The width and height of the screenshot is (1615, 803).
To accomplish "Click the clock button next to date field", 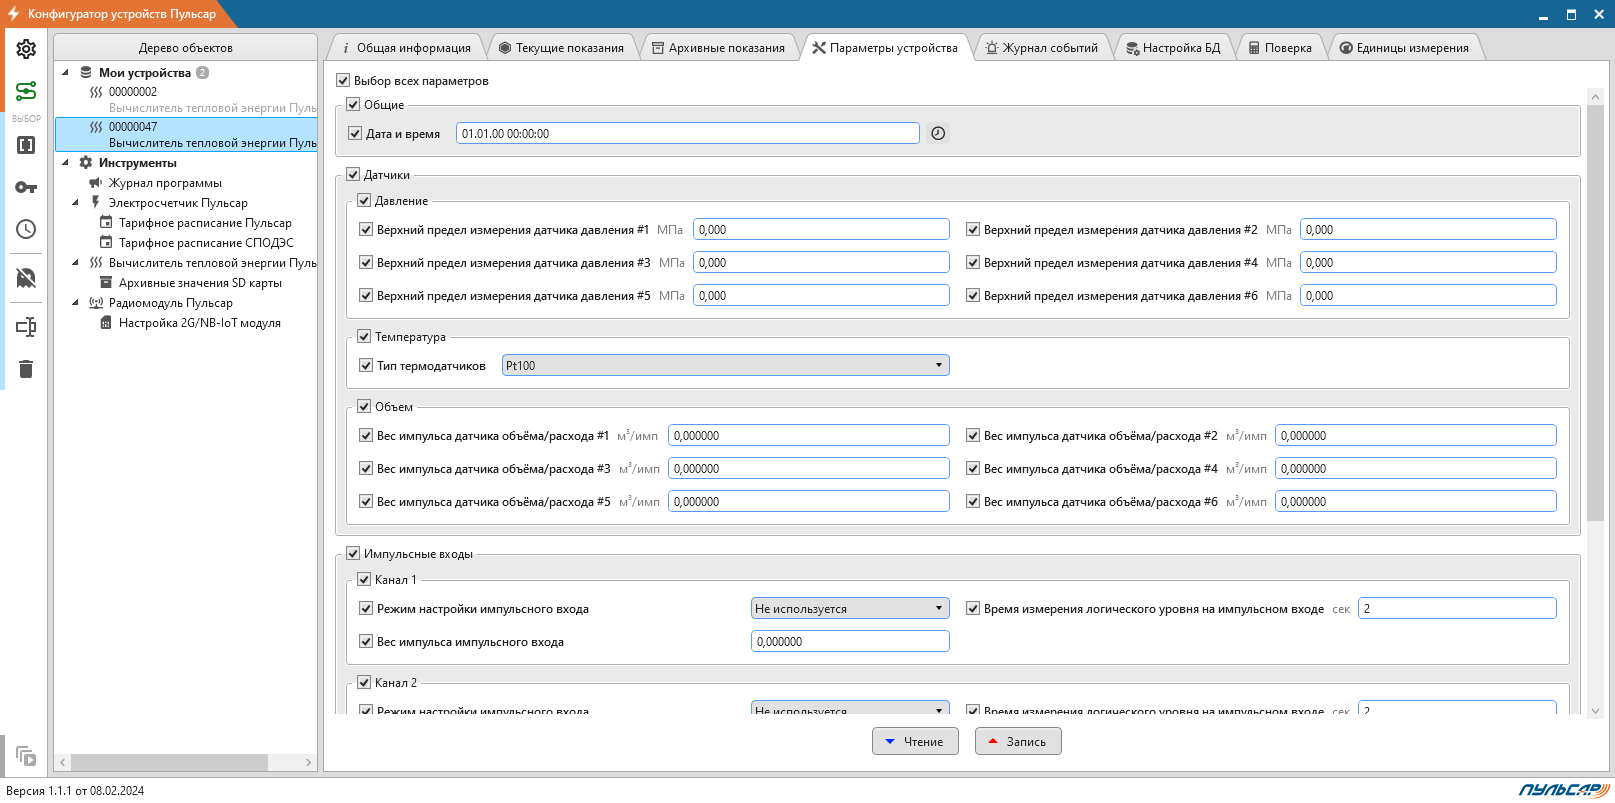I will click(x=938, y=133).
